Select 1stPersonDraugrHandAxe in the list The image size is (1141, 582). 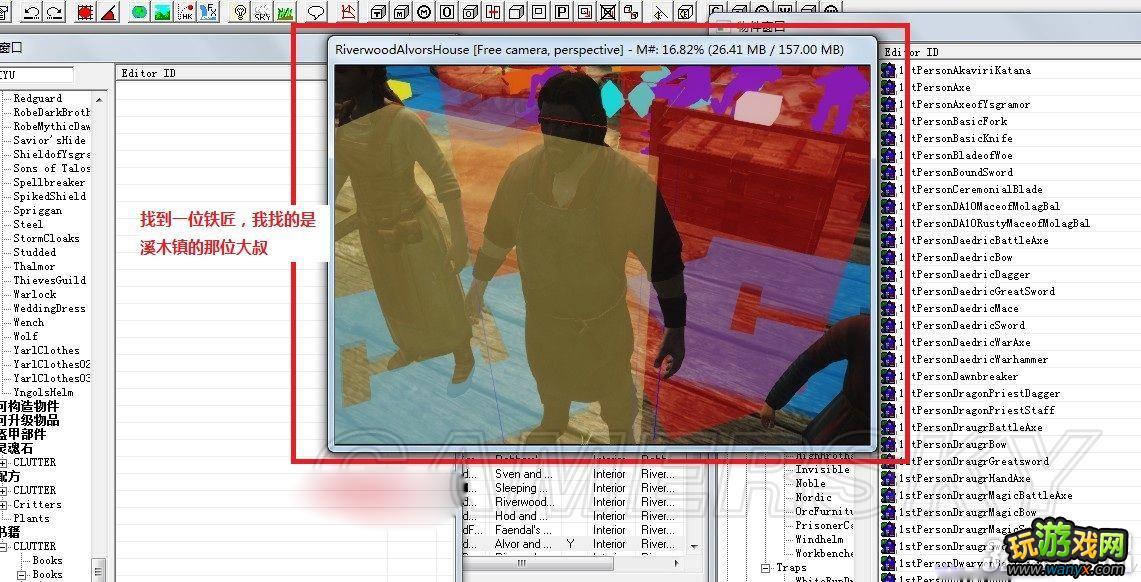[964, 479]
